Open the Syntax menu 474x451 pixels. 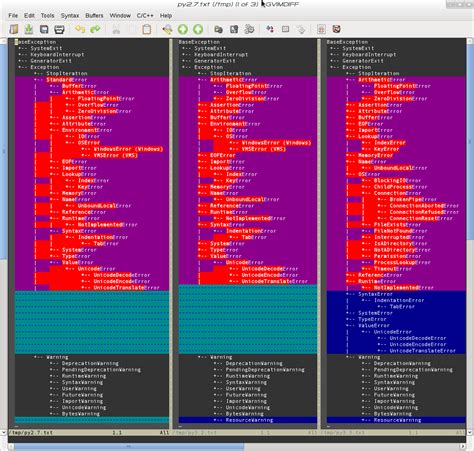(x=70, y=16)
